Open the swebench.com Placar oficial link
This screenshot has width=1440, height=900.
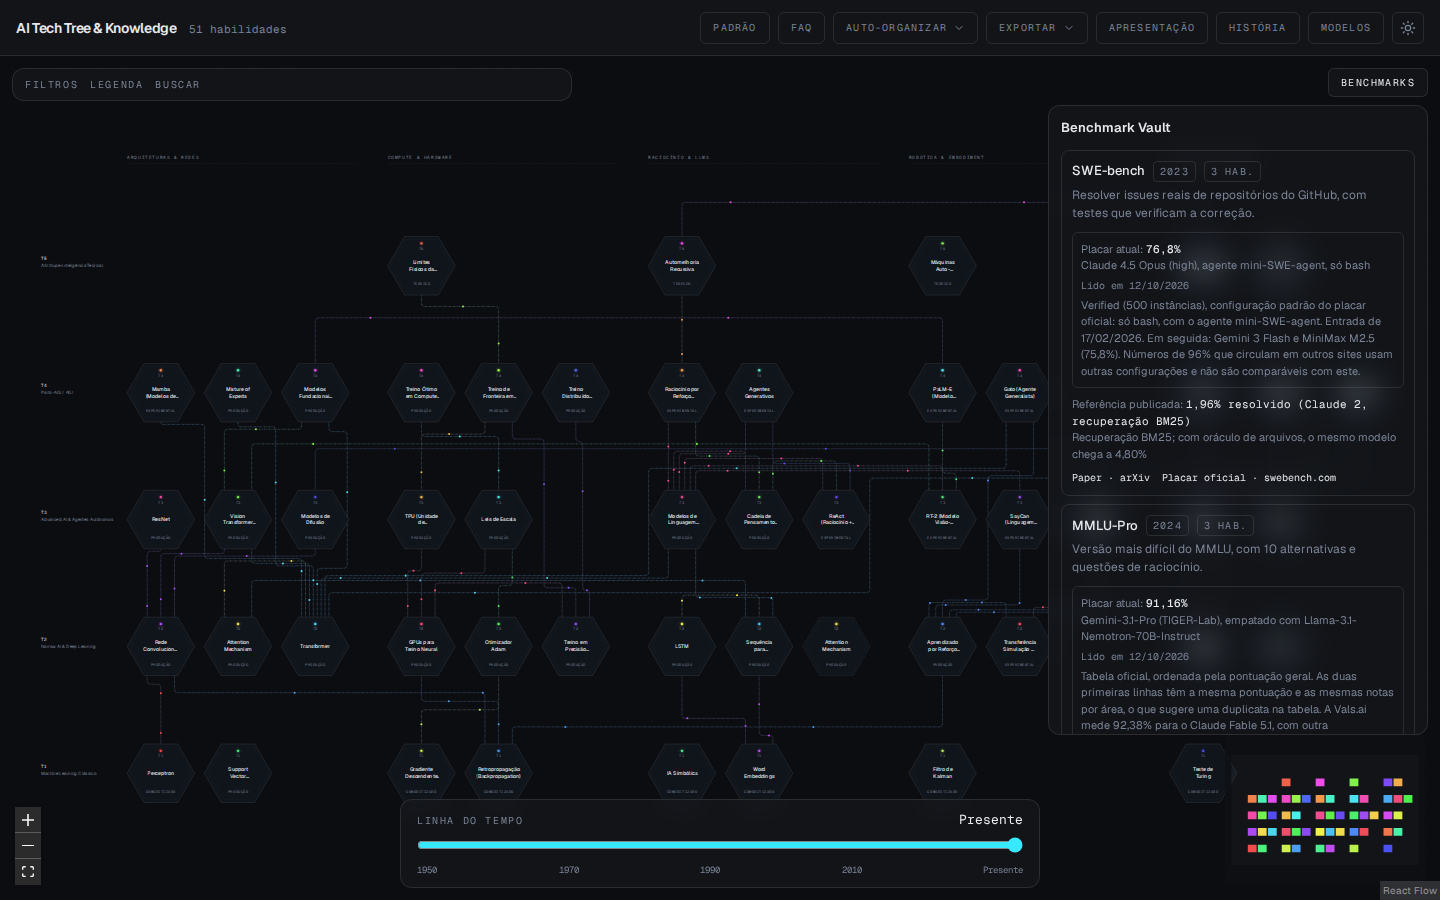1249,478
